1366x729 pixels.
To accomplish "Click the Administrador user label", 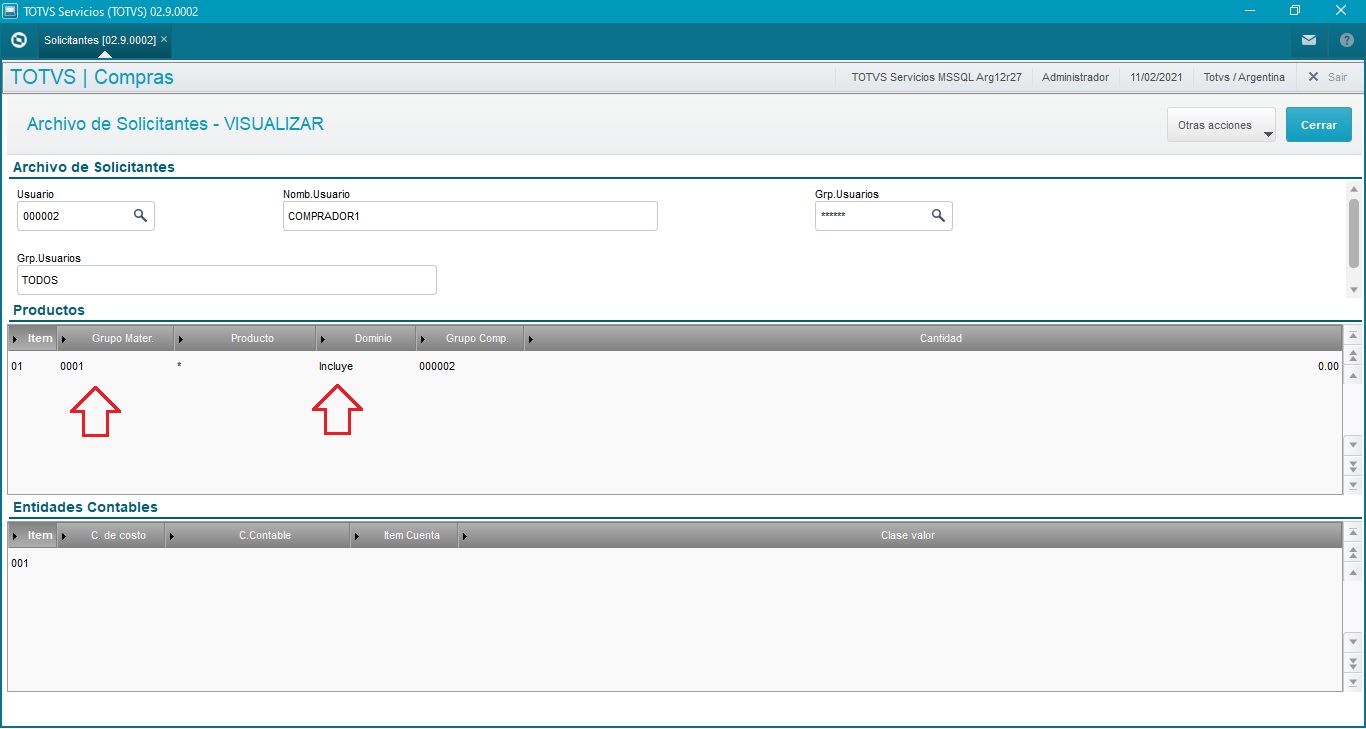I will pos(1075,77).
